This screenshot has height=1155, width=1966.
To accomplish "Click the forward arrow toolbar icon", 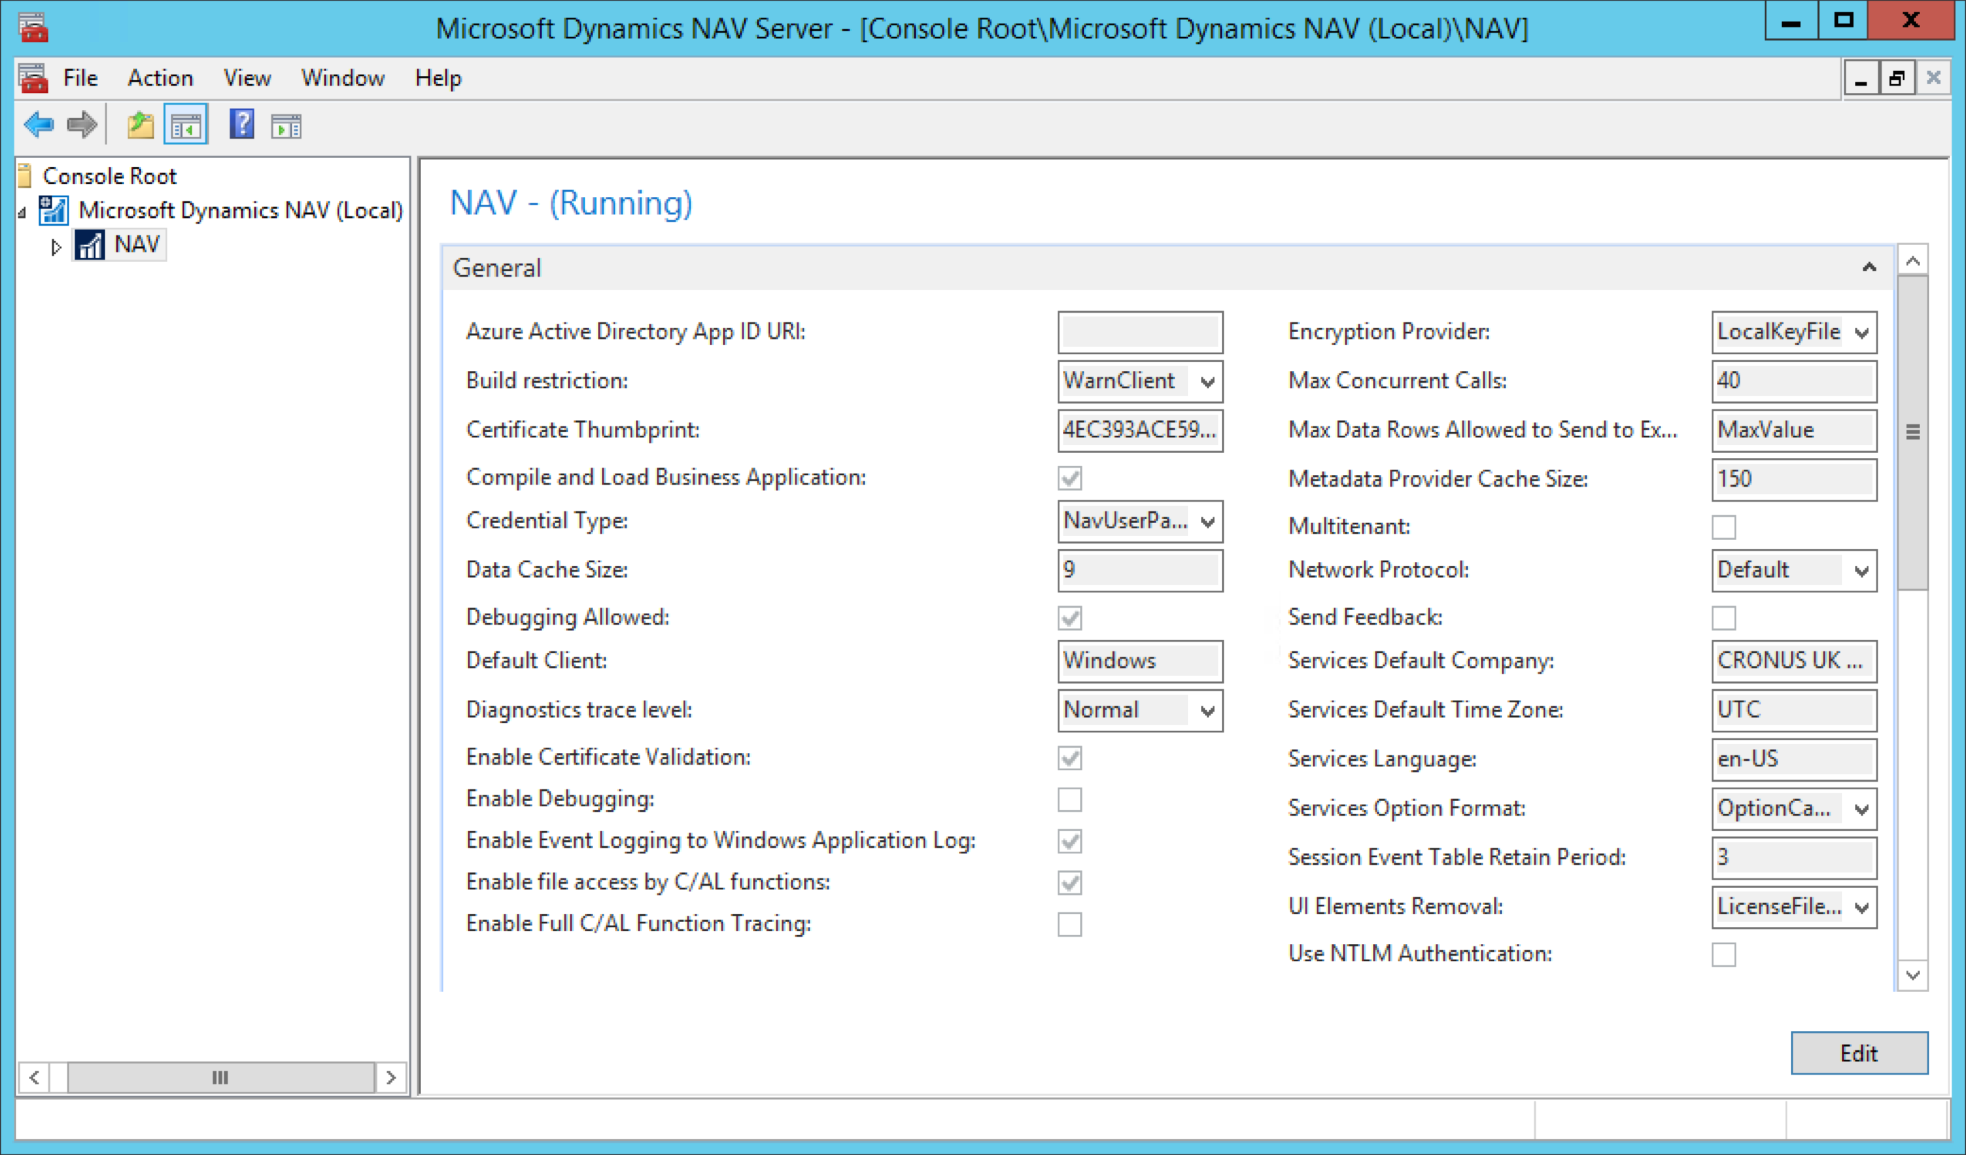I will [x=82, y=125].
